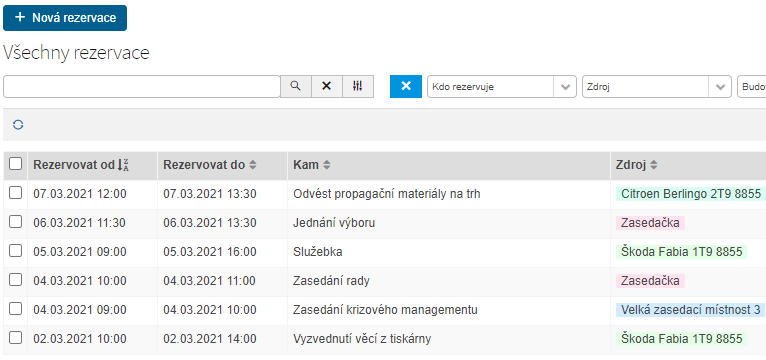Open the Kdo rezervuje dropdown

click(502, 86)
